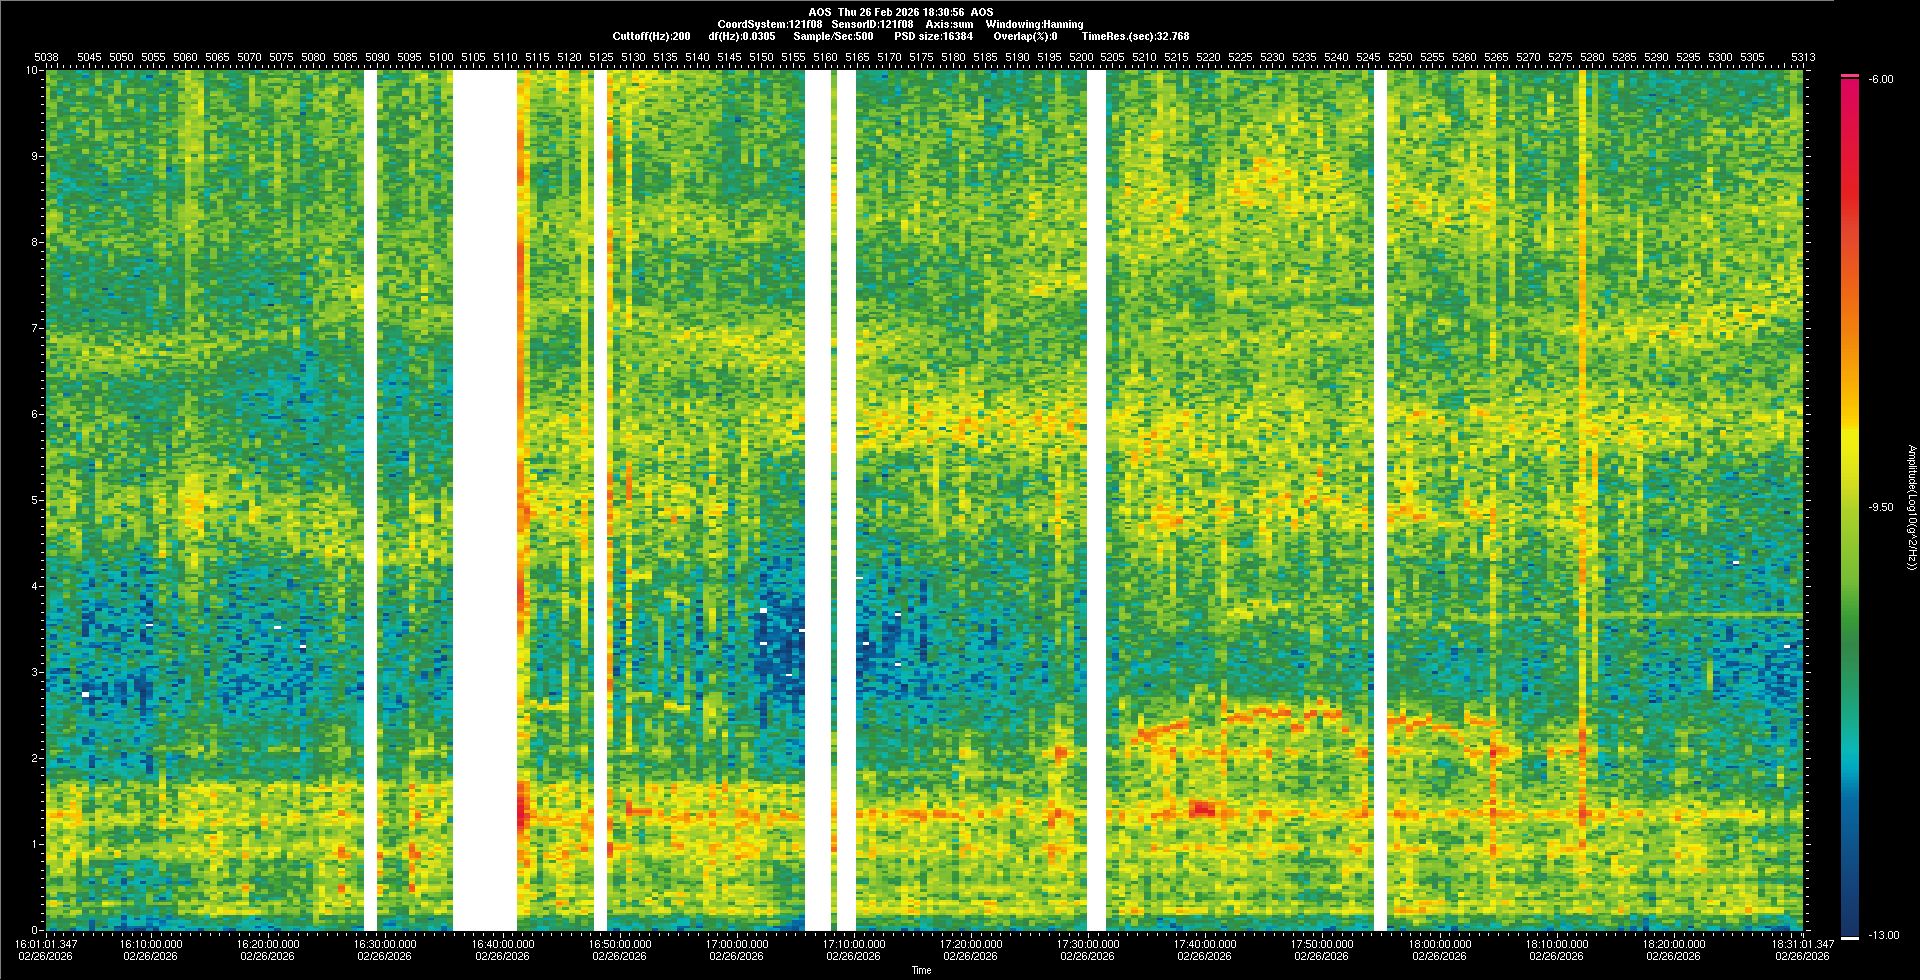This screenshot has width=1920, height=980.
Task: Click the "Time" x-axis title
Action: tap(921, 970)
